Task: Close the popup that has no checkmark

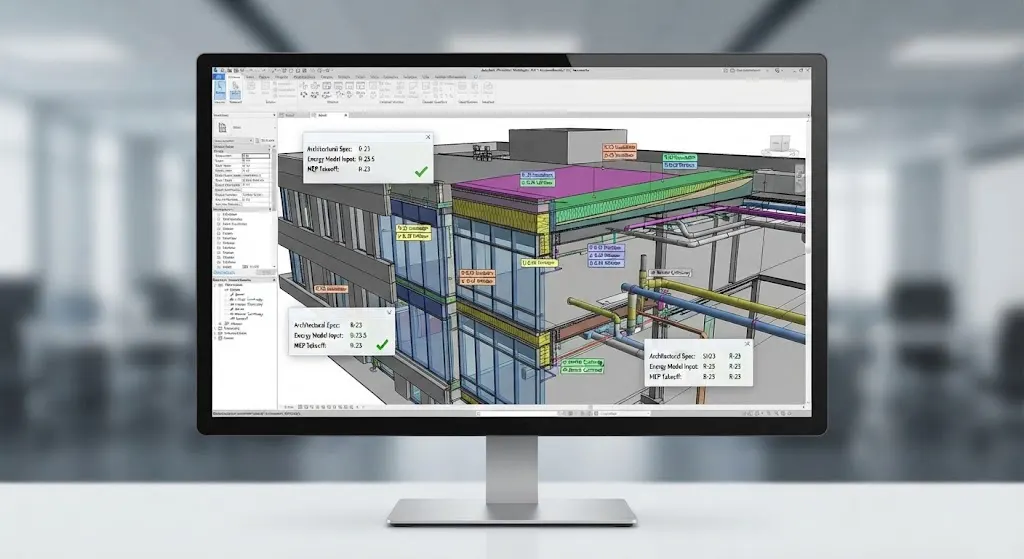Action: pos(747,343)
